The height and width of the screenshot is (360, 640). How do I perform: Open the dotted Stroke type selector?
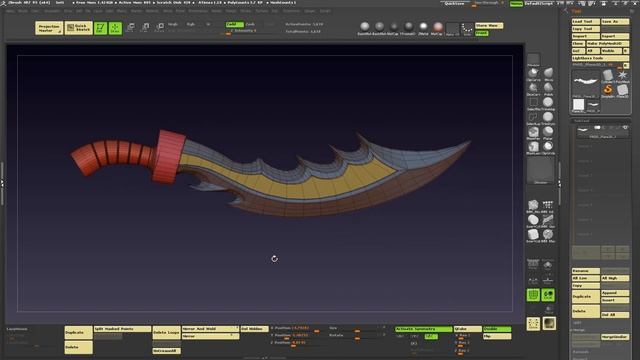(467, 29)
